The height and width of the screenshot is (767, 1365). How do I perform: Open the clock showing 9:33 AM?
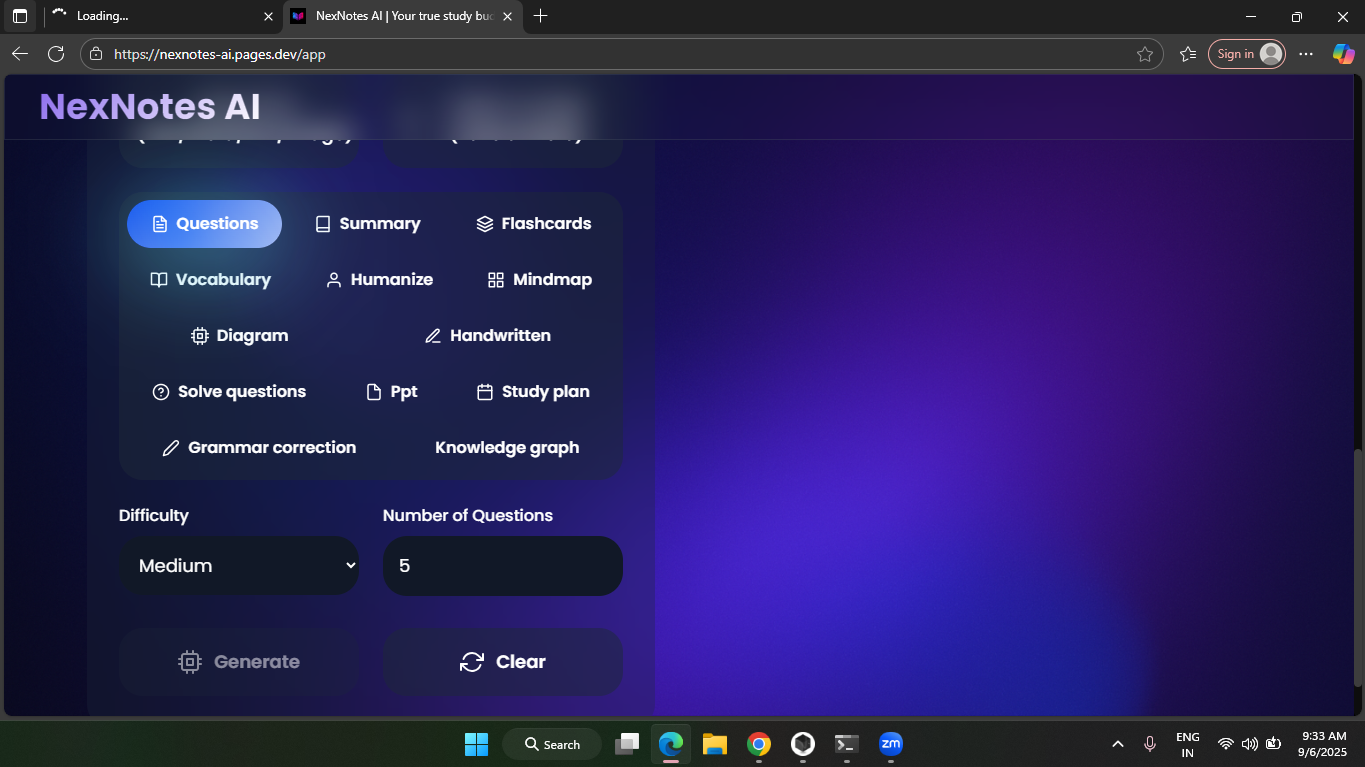pyautogui.click(x=1324, y=744)
